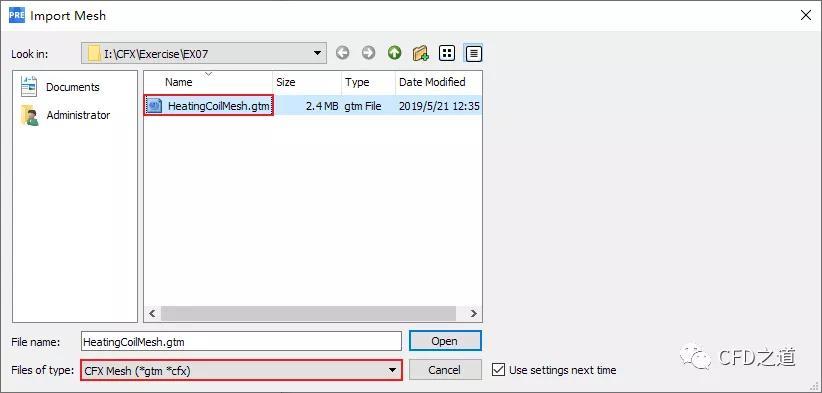
Task: Expand the Look in path dropdown
Action: [317, 53]
